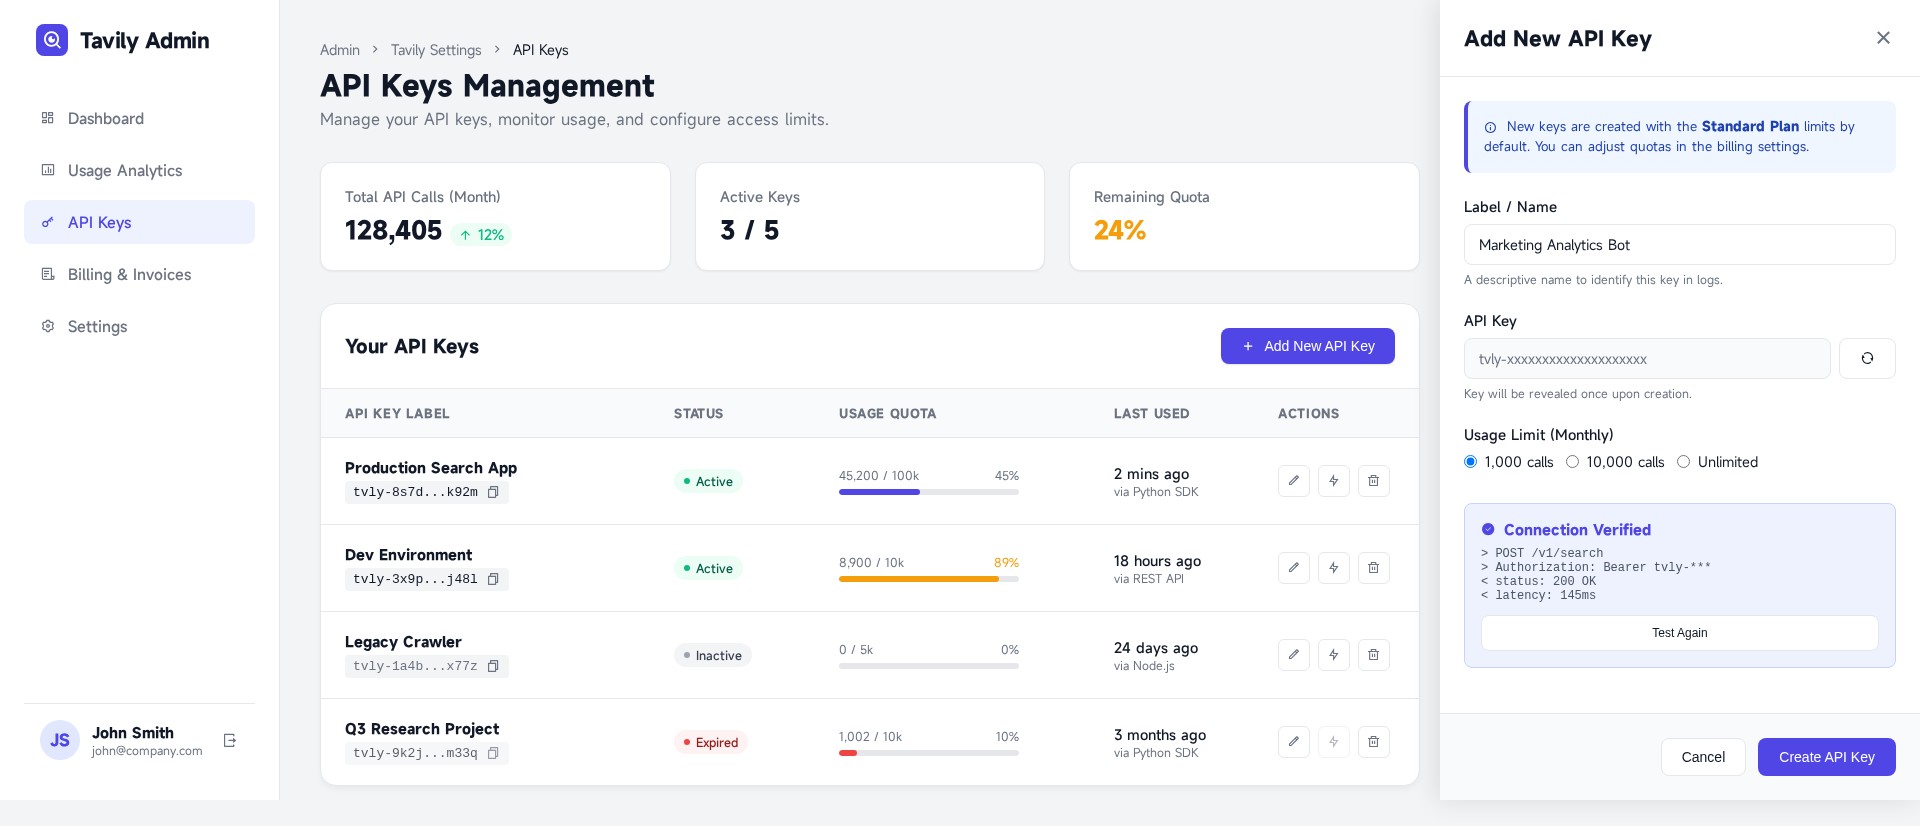The height and width of the screenshot is (826, 1920).
Task: Open Usage Analytics in the sidebar
Action: coord(125,171)
